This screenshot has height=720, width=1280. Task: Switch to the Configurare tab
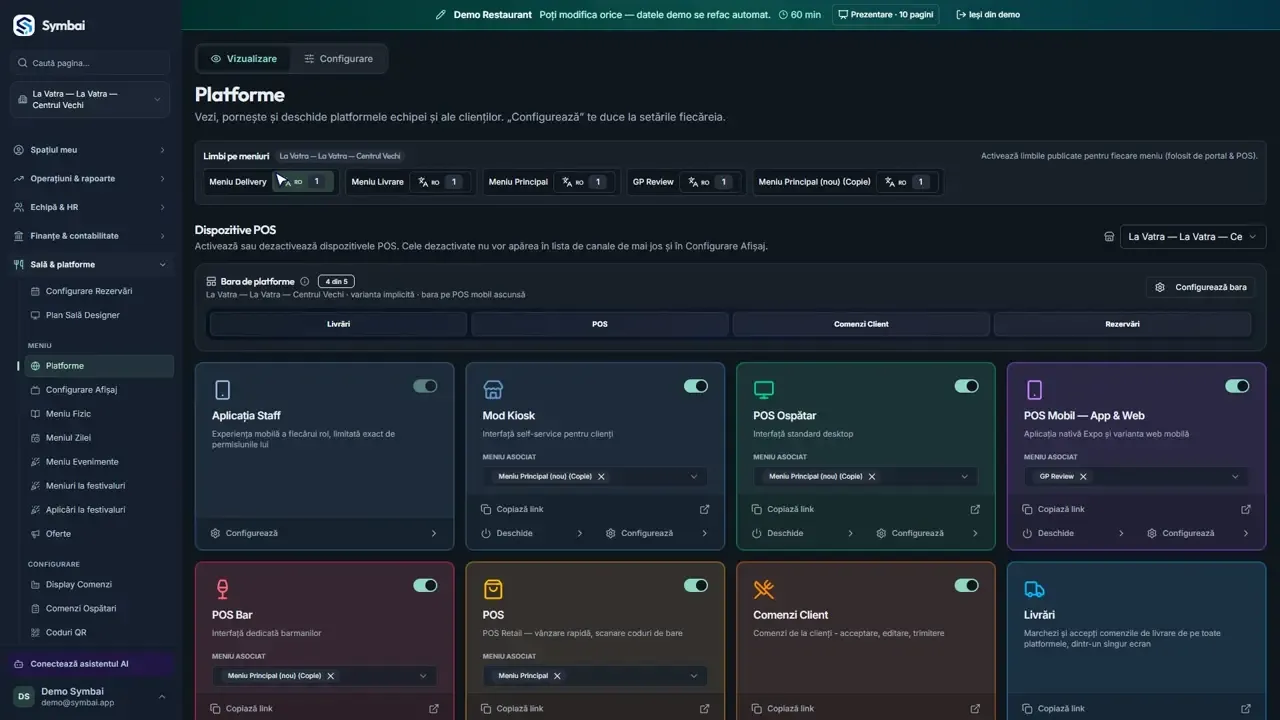coord(338,59)
